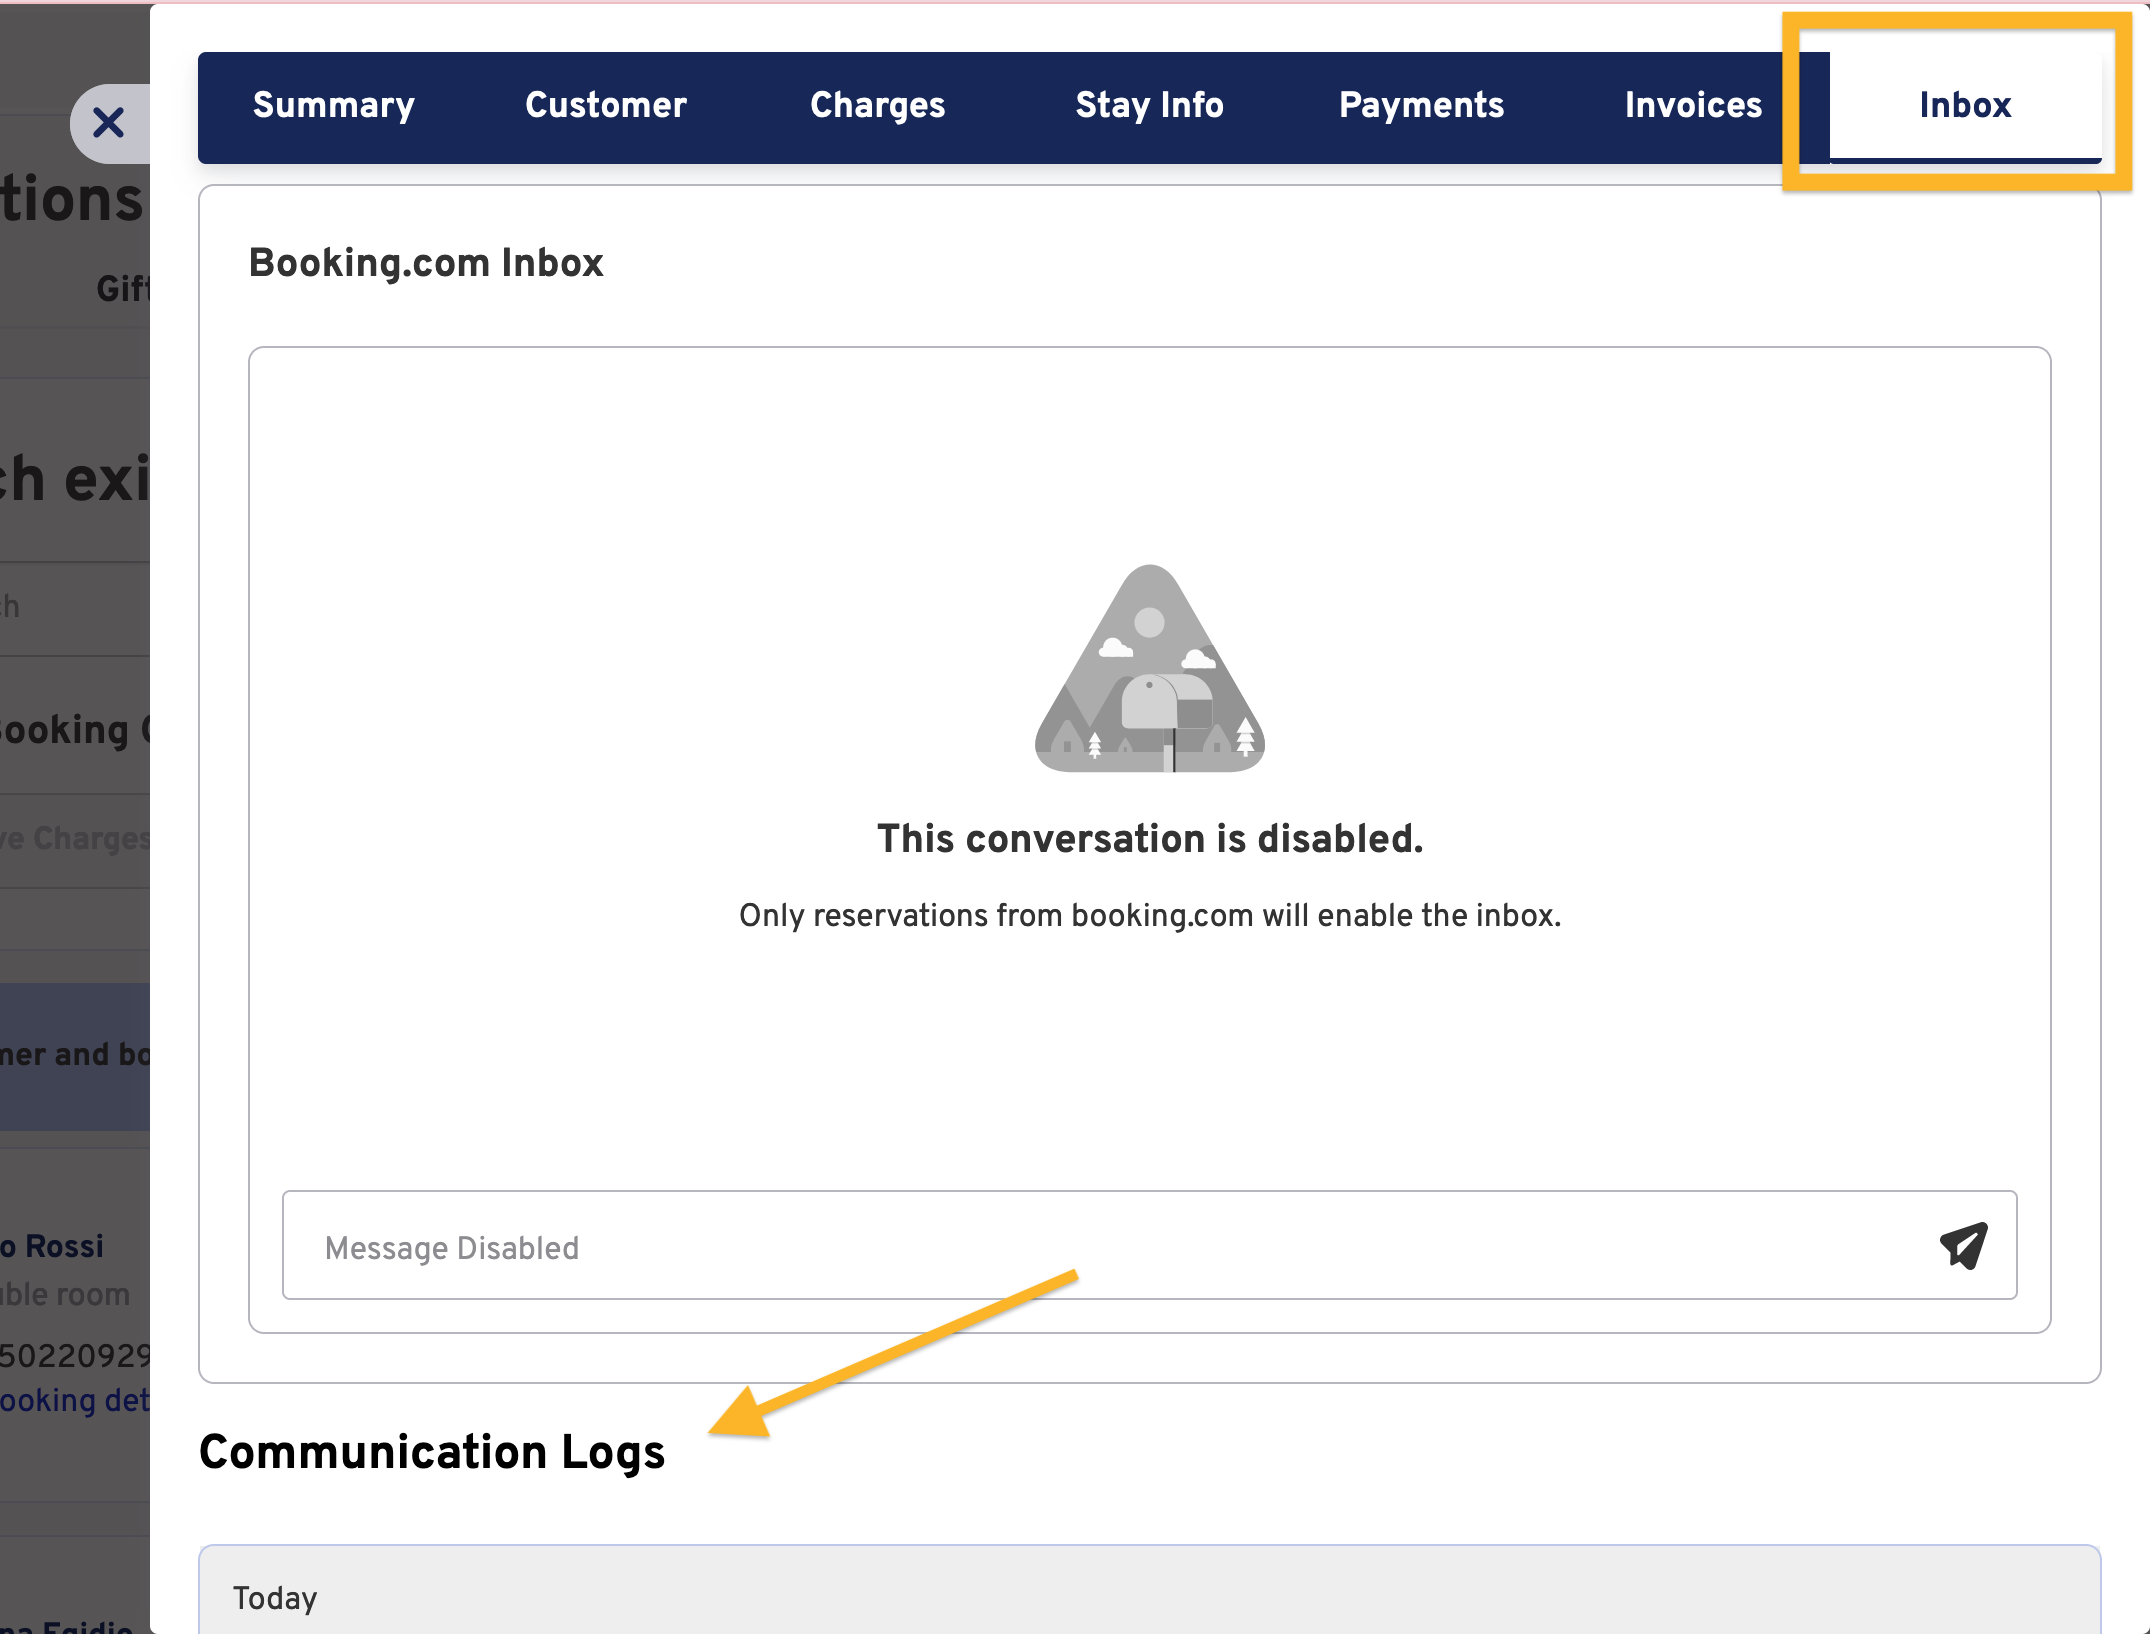Close the reservation panel with the X icon
2150x1634 pixels.
[108, 124]
